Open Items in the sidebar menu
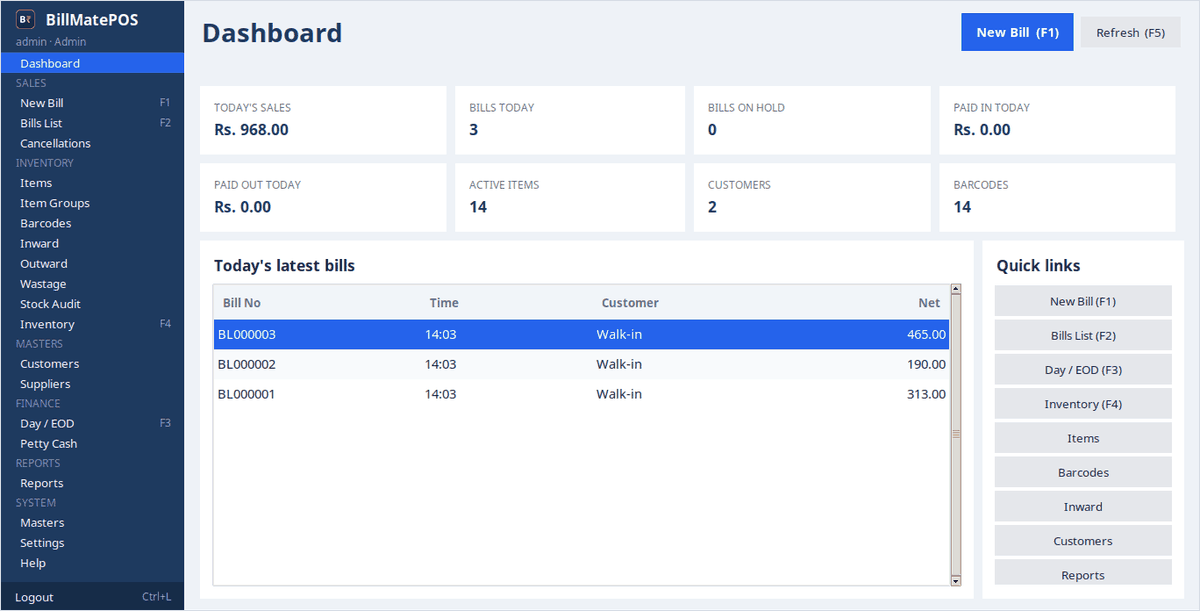The width and height of the screenshot is (1200, 611). pyautogui.click(x=92, y=183)
